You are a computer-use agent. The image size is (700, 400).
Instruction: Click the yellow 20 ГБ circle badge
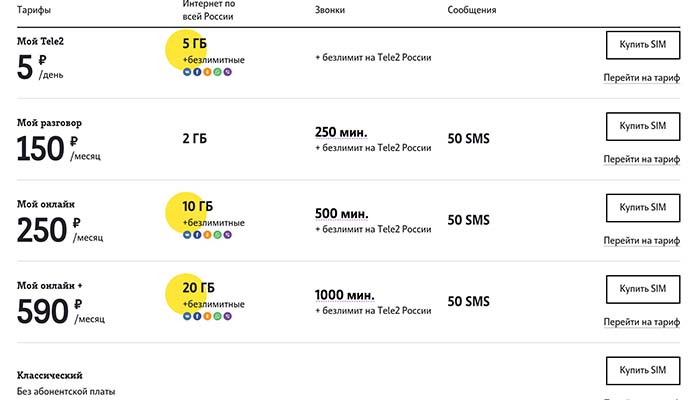186,294
